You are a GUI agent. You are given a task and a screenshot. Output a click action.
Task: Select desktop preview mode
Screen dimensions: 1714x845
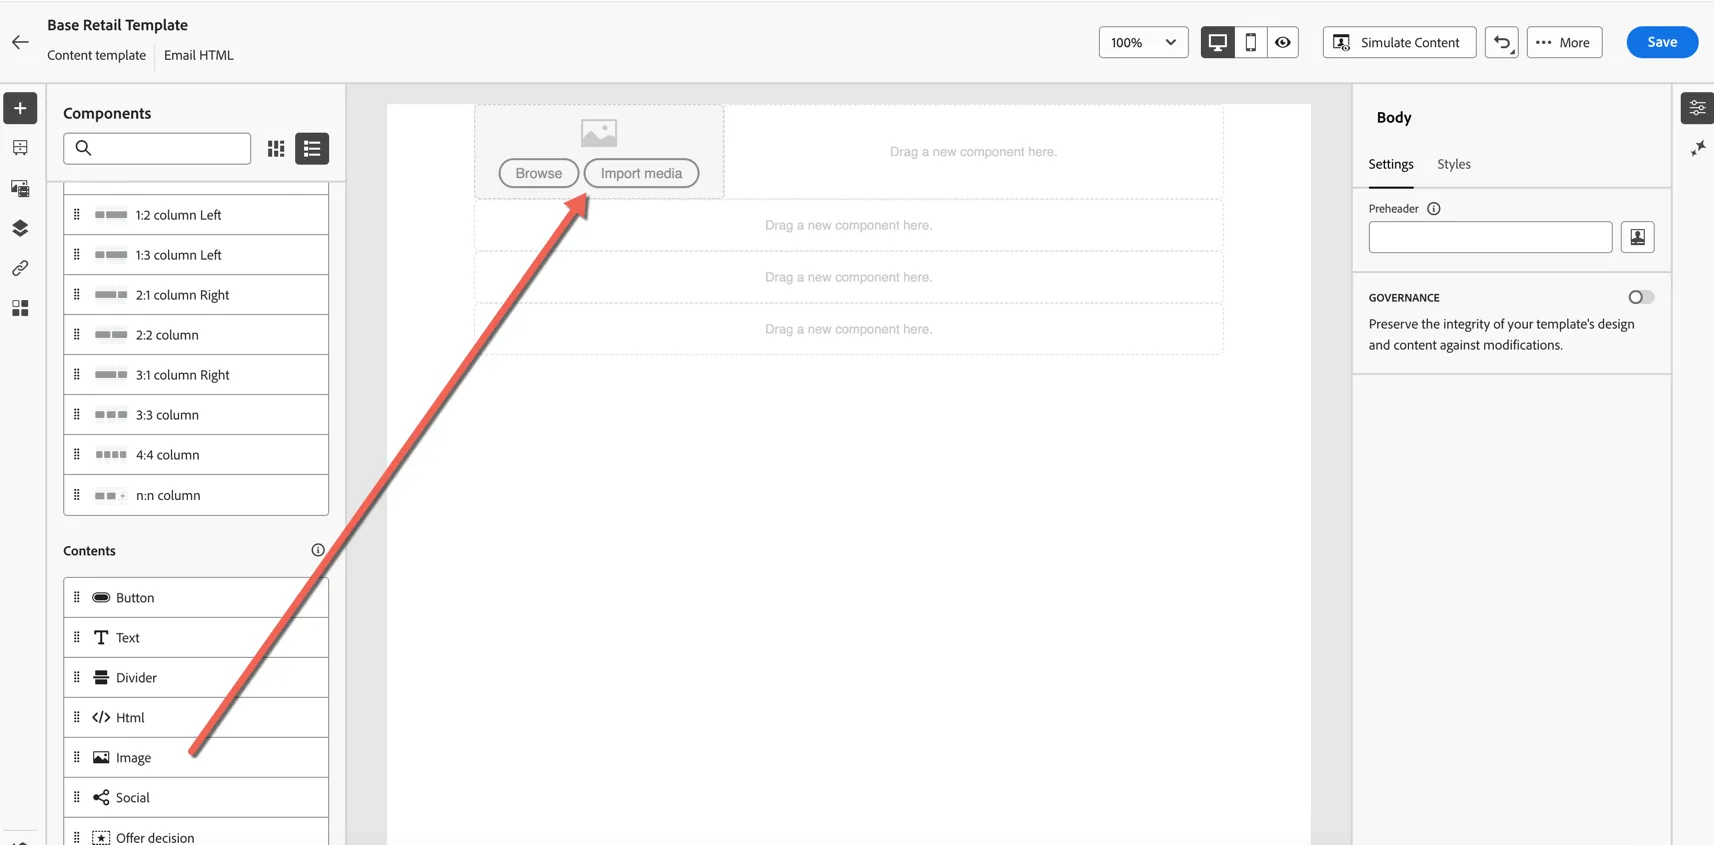point(1217,42)
